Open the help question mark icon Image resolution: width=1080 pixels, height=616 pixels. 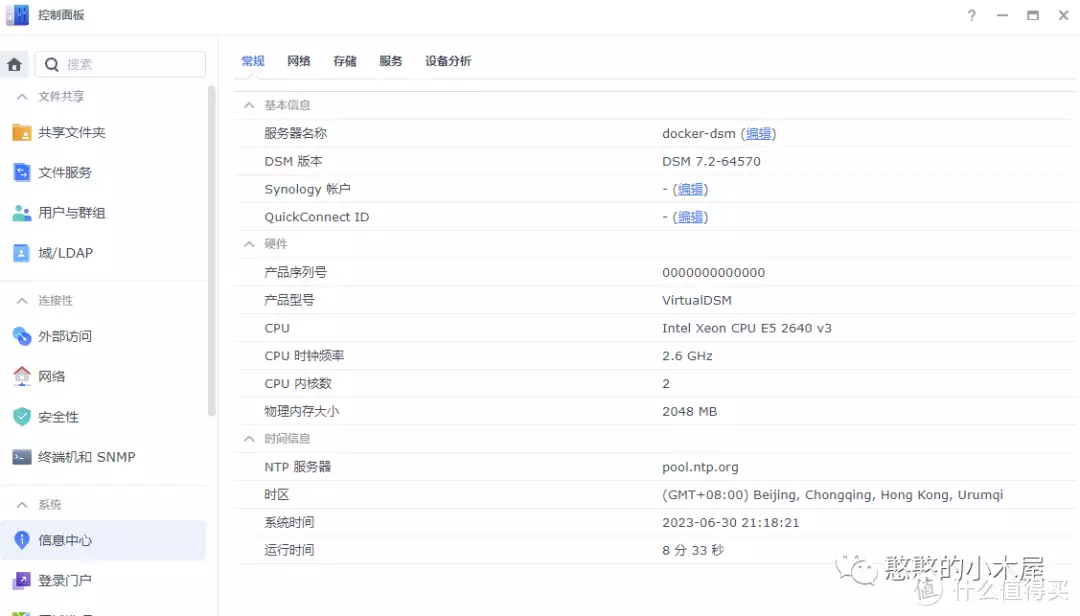click(x=971, y=15)
